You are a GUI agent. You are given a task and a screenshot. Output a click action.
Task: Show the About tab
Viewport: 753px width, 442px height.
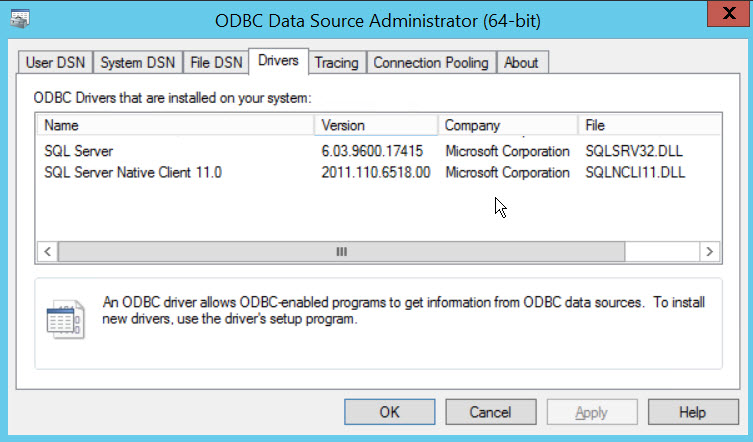pos(522,62)
